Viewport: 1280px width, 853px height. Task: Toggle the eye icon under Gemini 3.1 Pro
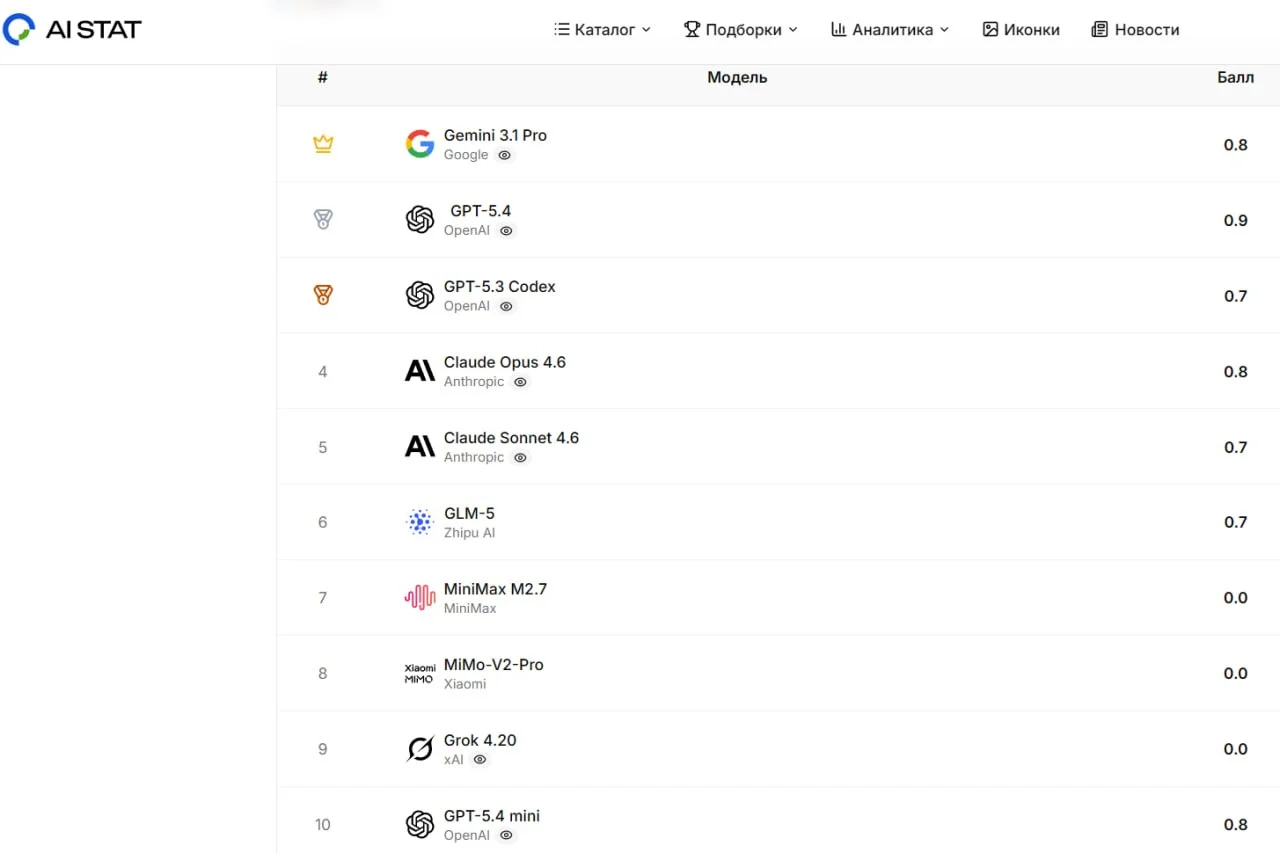pyautogui.click(x=505, y=155)
